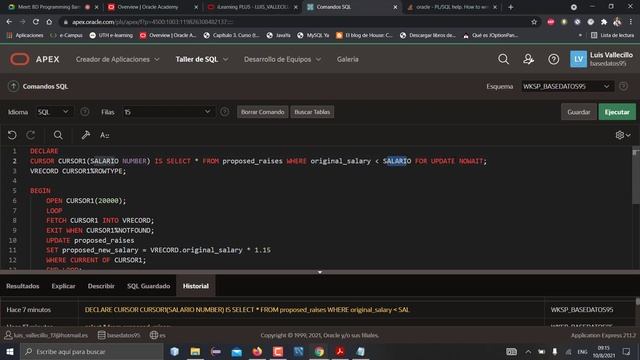Viewport: 640px width, 360px height.
Task: Click the up arrow beside Comandos SQL
Action: [x=13, y=86]
